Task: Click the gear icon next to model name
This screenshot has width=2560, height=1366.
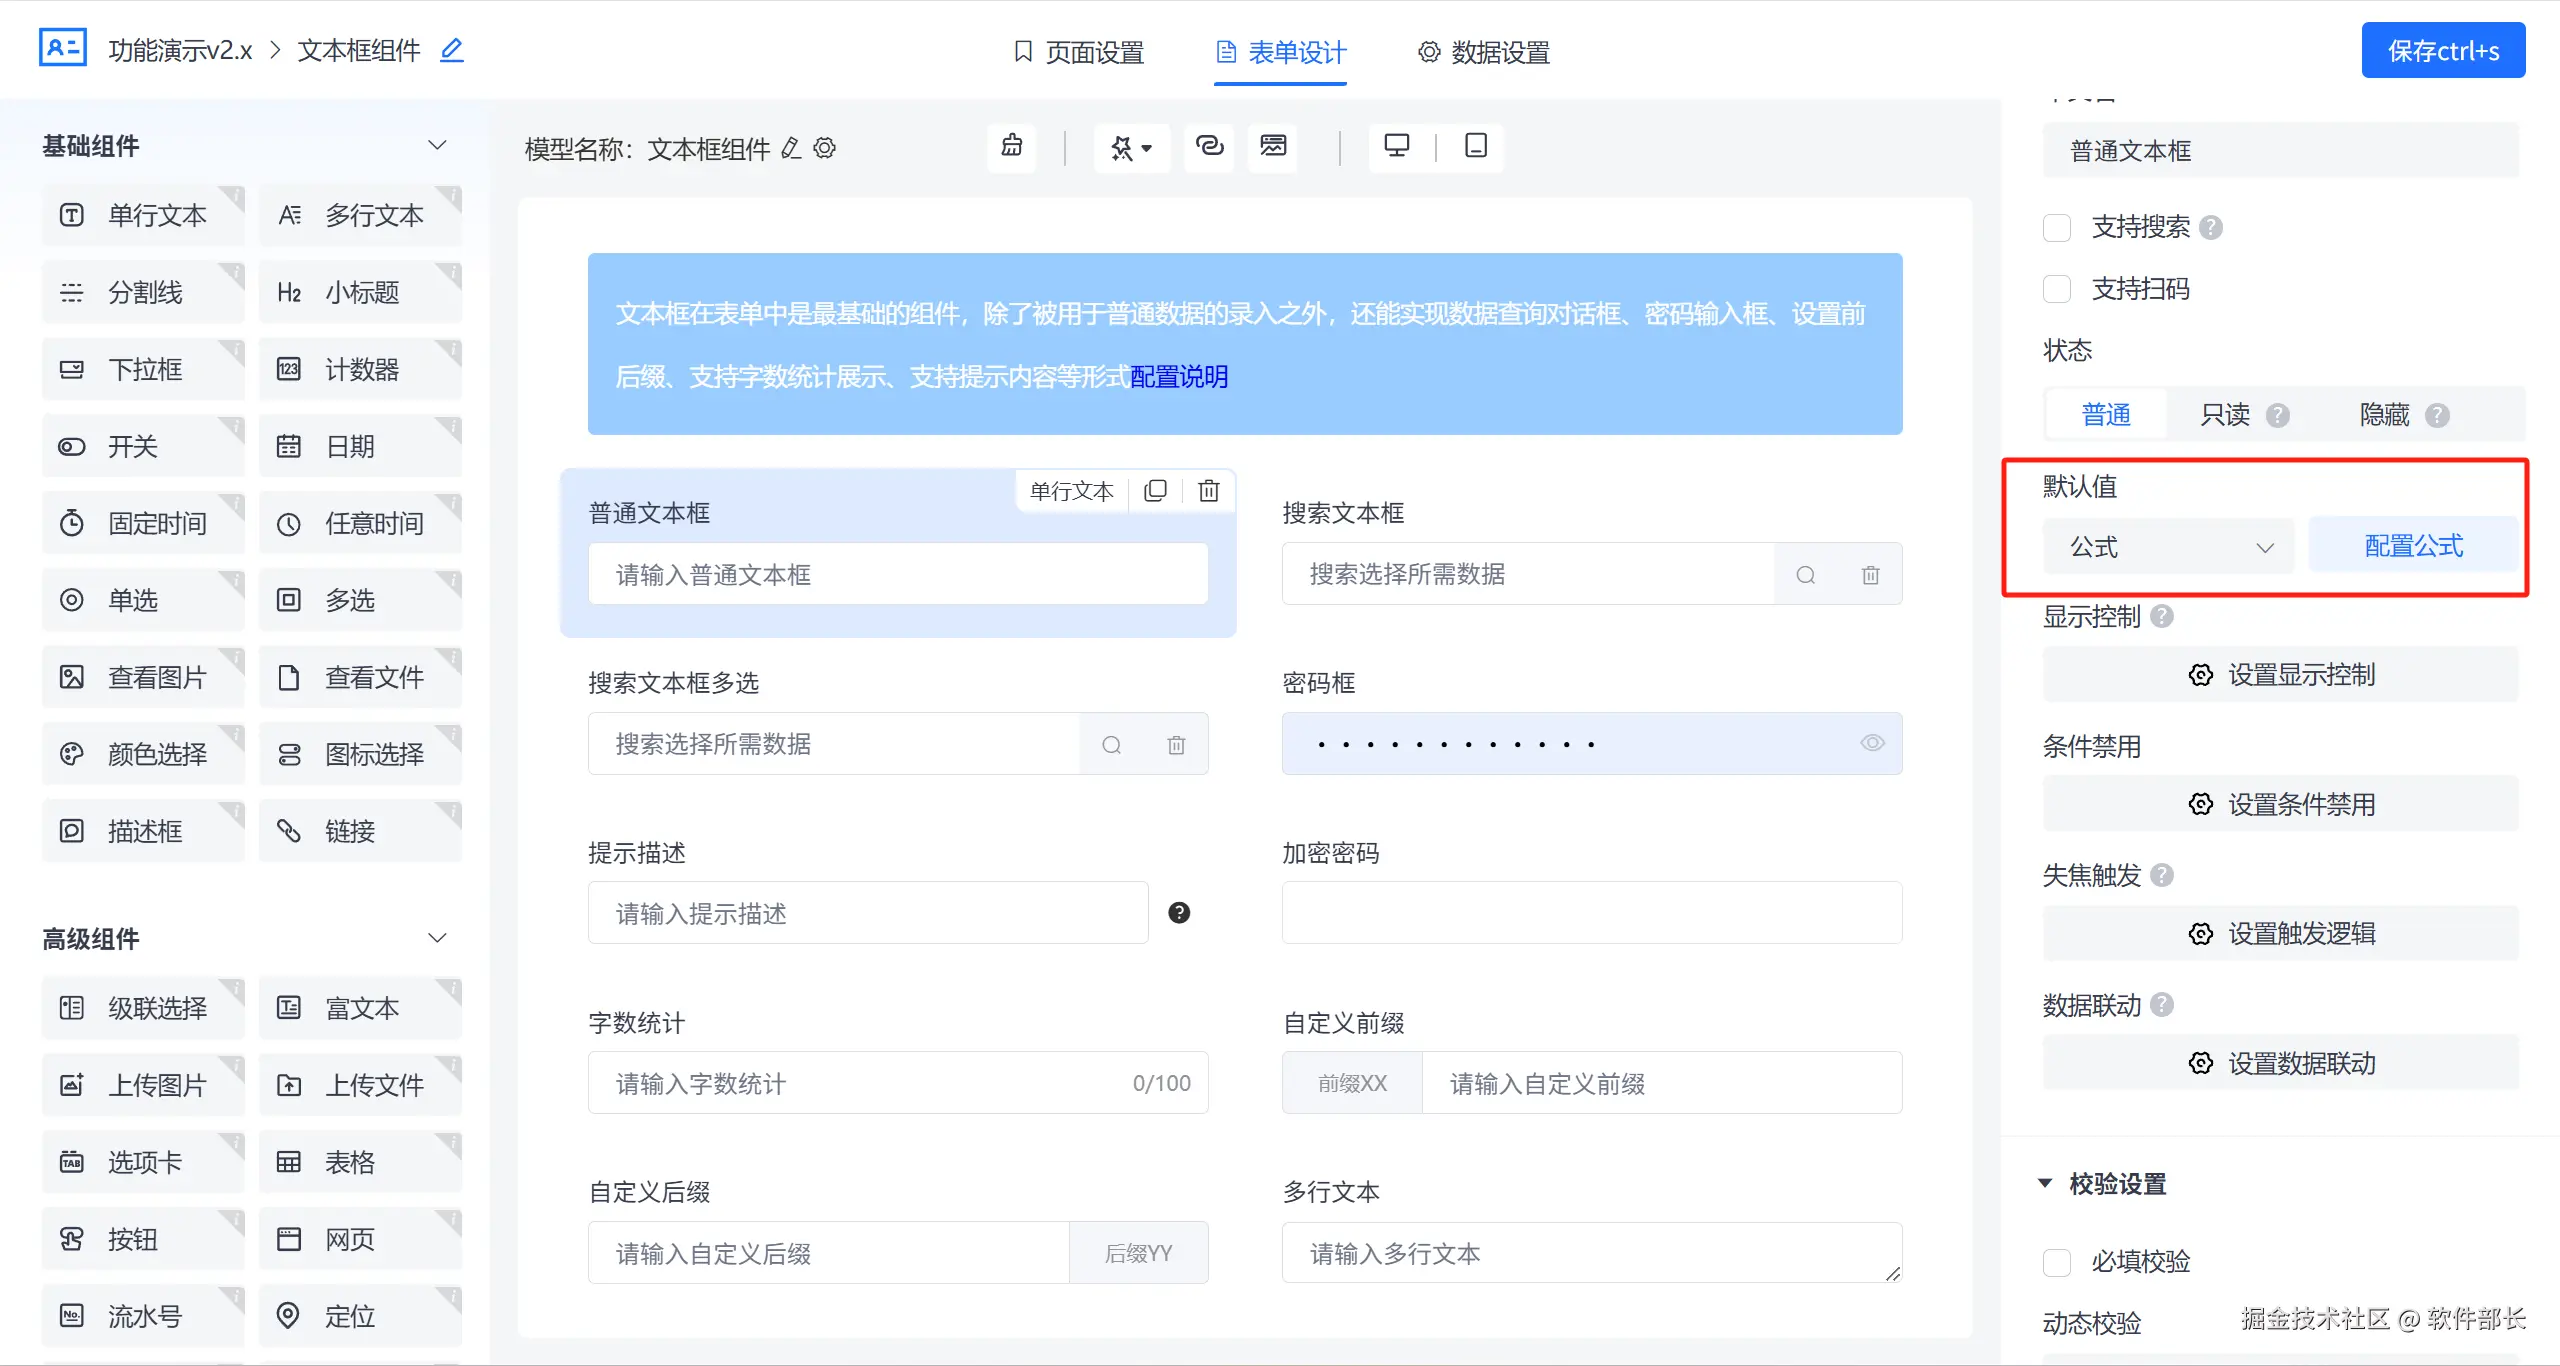Action: point(825,149)
